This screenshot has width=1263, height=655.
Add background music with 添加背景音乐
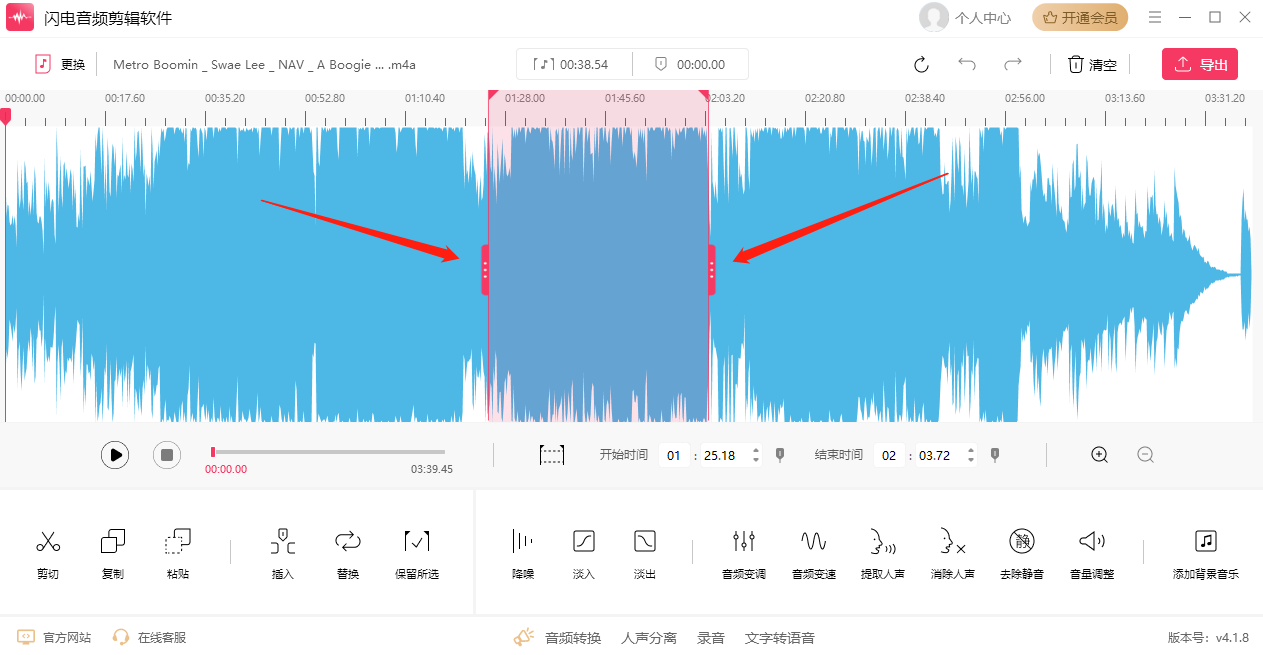pos(1205,542)
